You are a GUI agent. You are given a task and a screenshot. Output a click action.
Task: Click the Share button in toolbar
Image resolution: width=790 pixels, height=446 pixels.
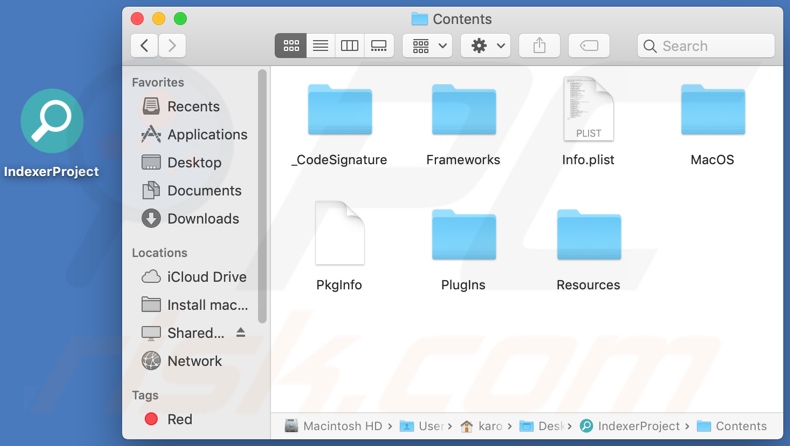(539, 46)
